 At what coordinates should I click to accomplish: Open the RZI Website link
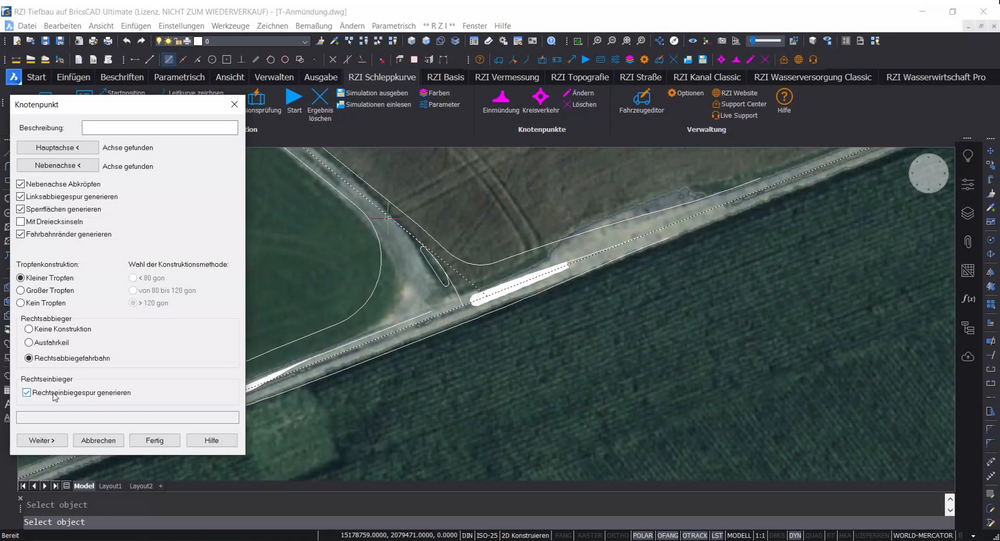click(x=735, y=93)
